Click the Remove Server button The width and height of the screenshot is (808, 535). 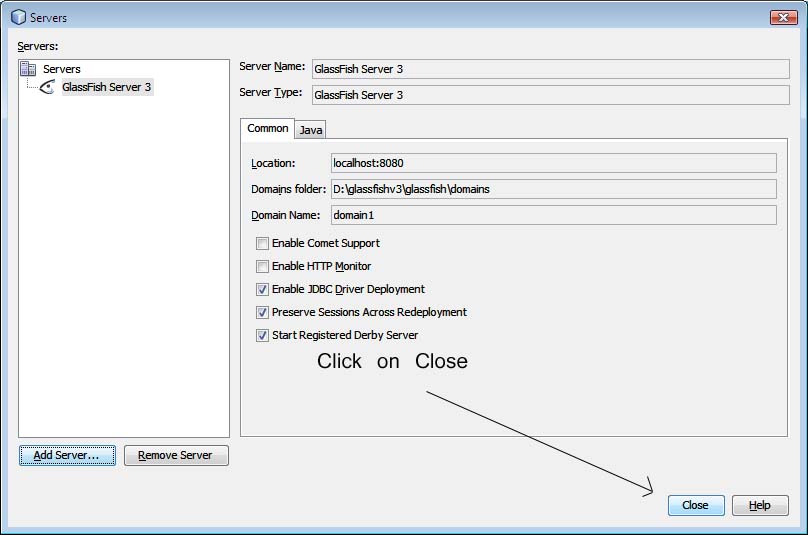click(x=176, y=456)
